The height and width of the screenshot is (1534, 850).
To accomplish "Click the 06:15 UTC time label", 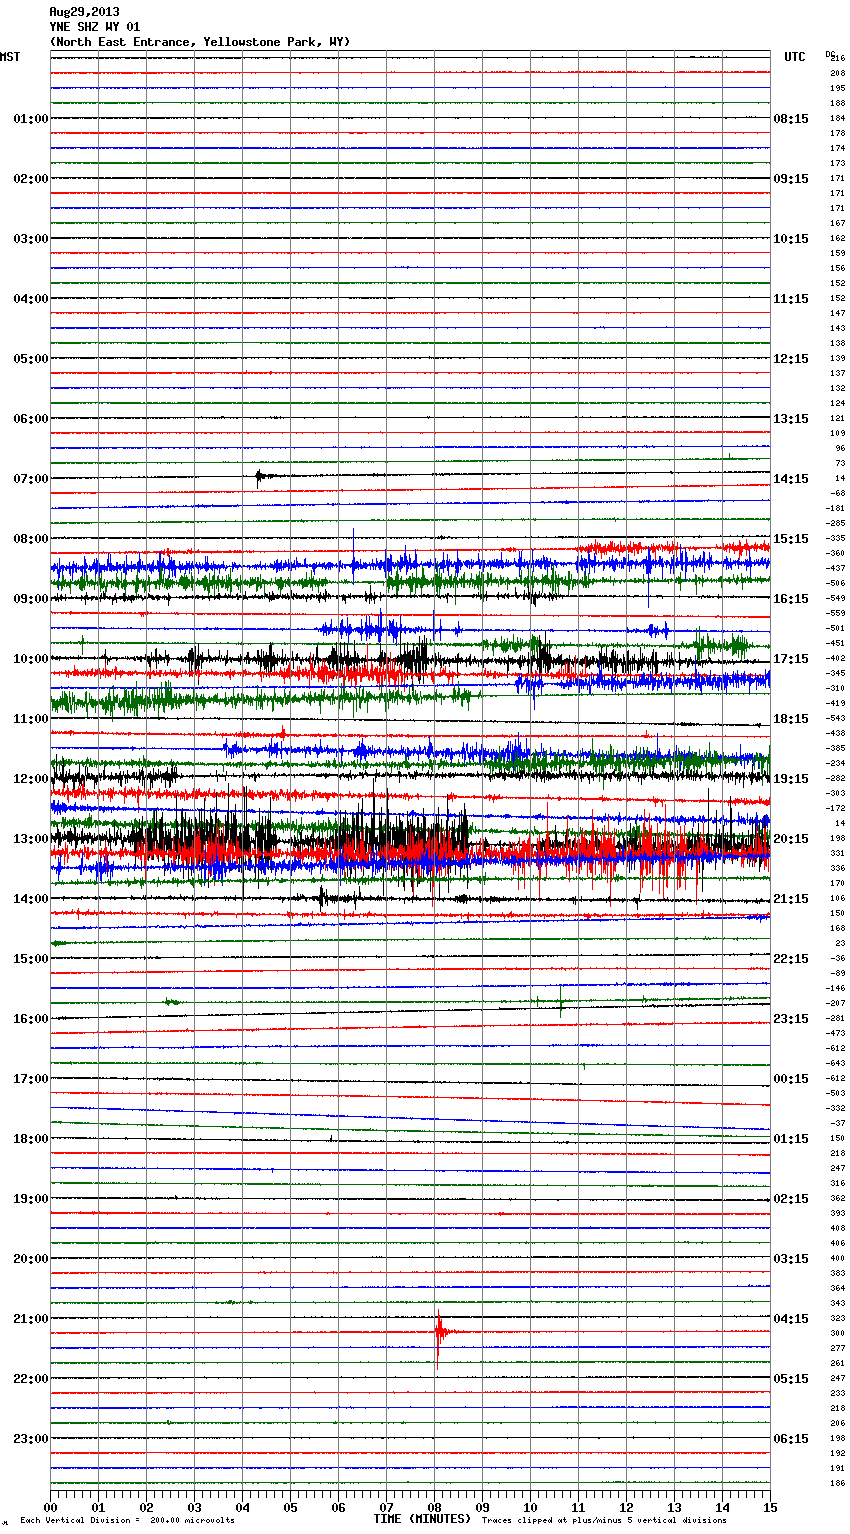I will [x=791, y=1439].
